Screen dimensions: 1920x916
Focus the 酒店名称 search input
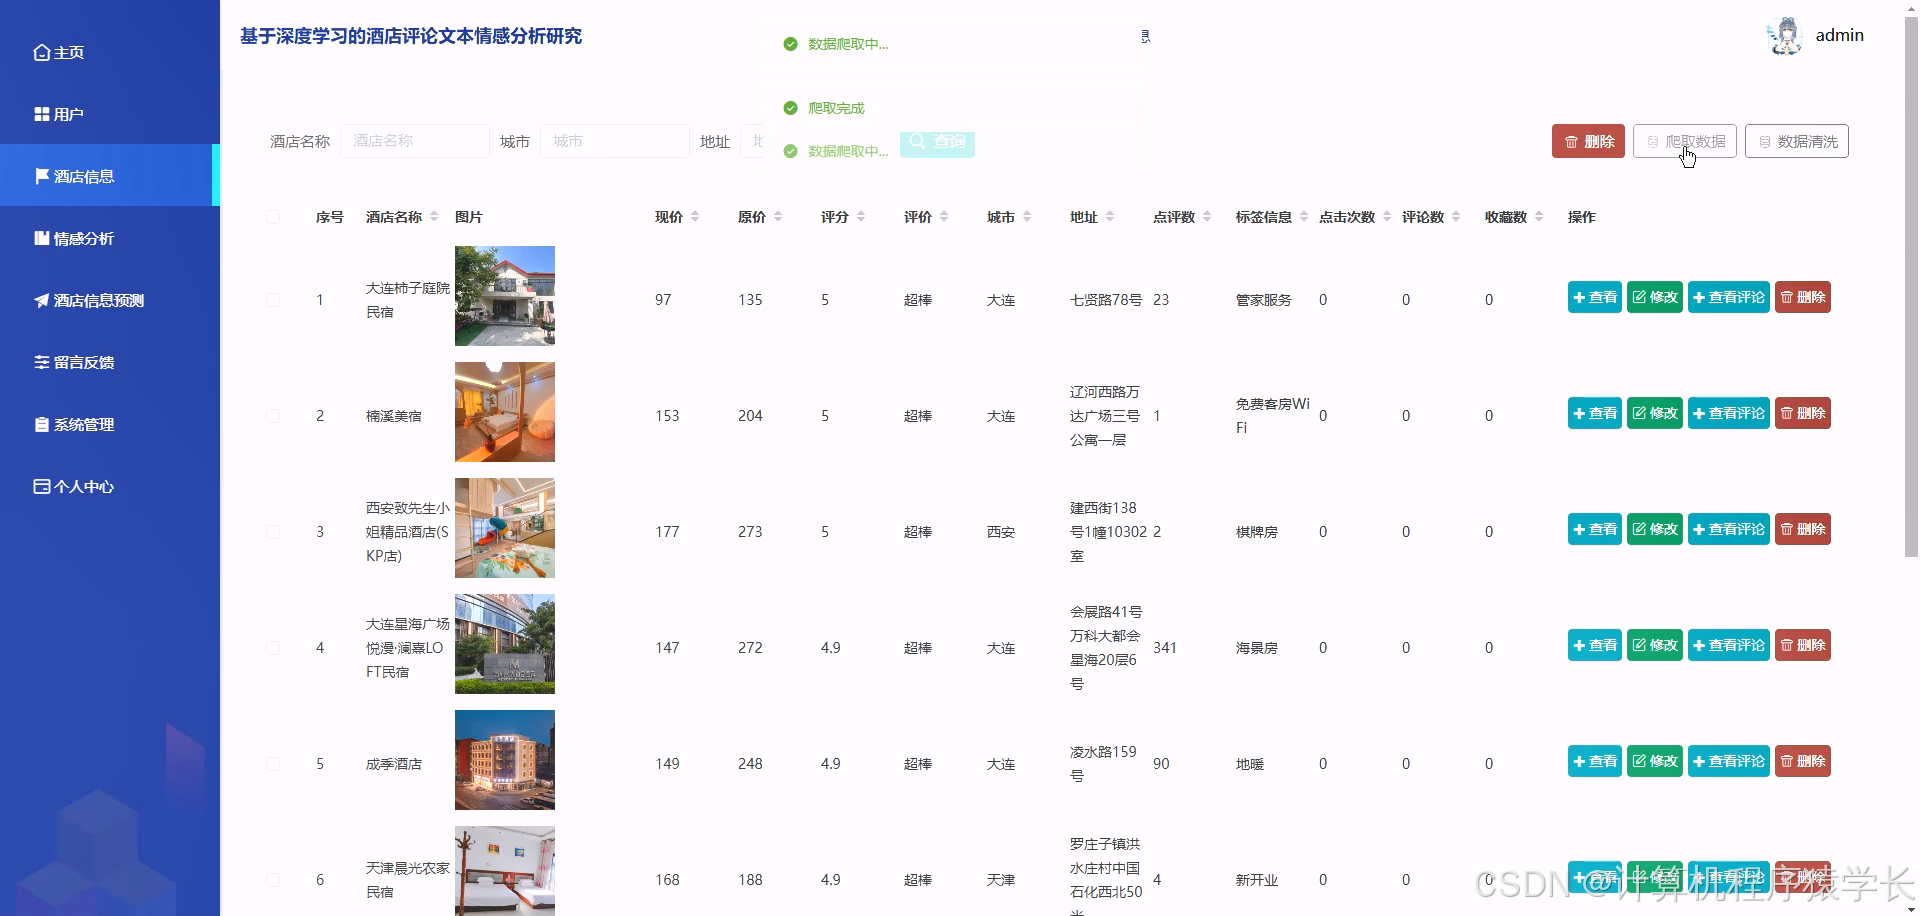[415, 141]
